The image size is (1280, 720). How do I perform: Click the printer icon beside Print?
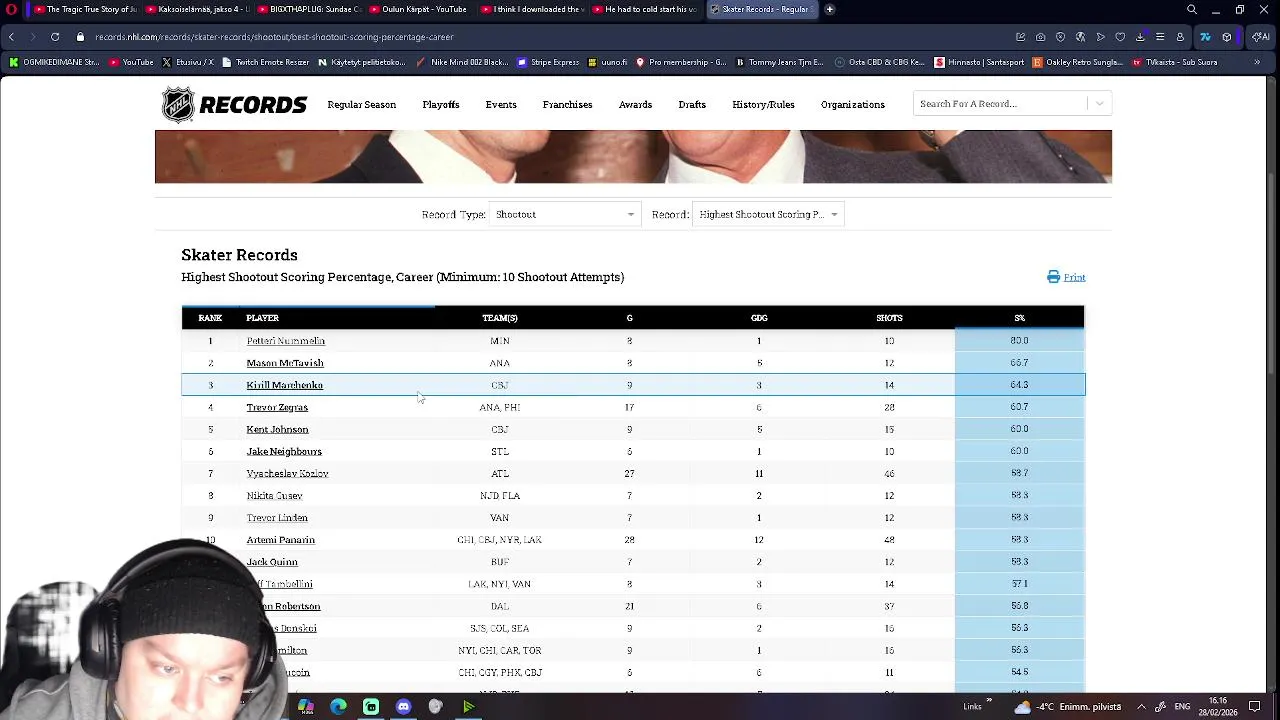(x=1053, y=277)
